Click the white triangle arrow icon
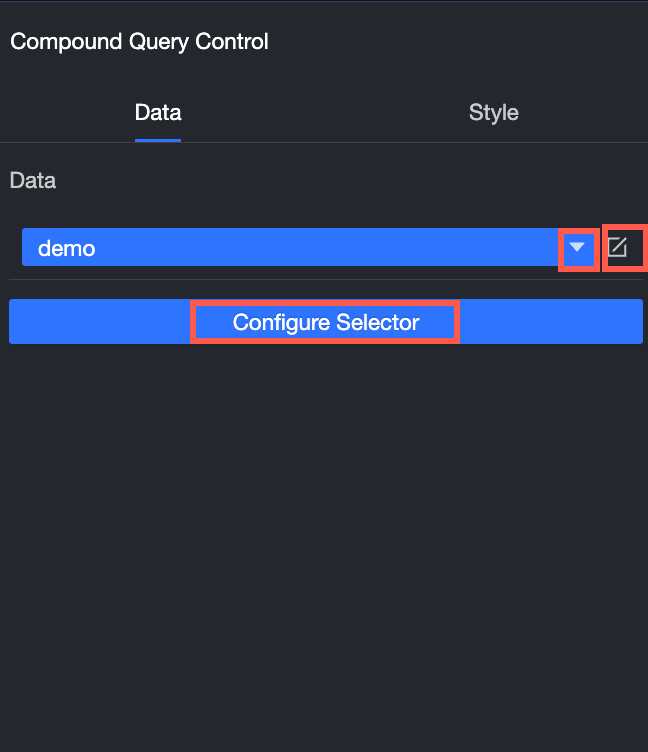 pyautogui.click(x=577, y=247)
